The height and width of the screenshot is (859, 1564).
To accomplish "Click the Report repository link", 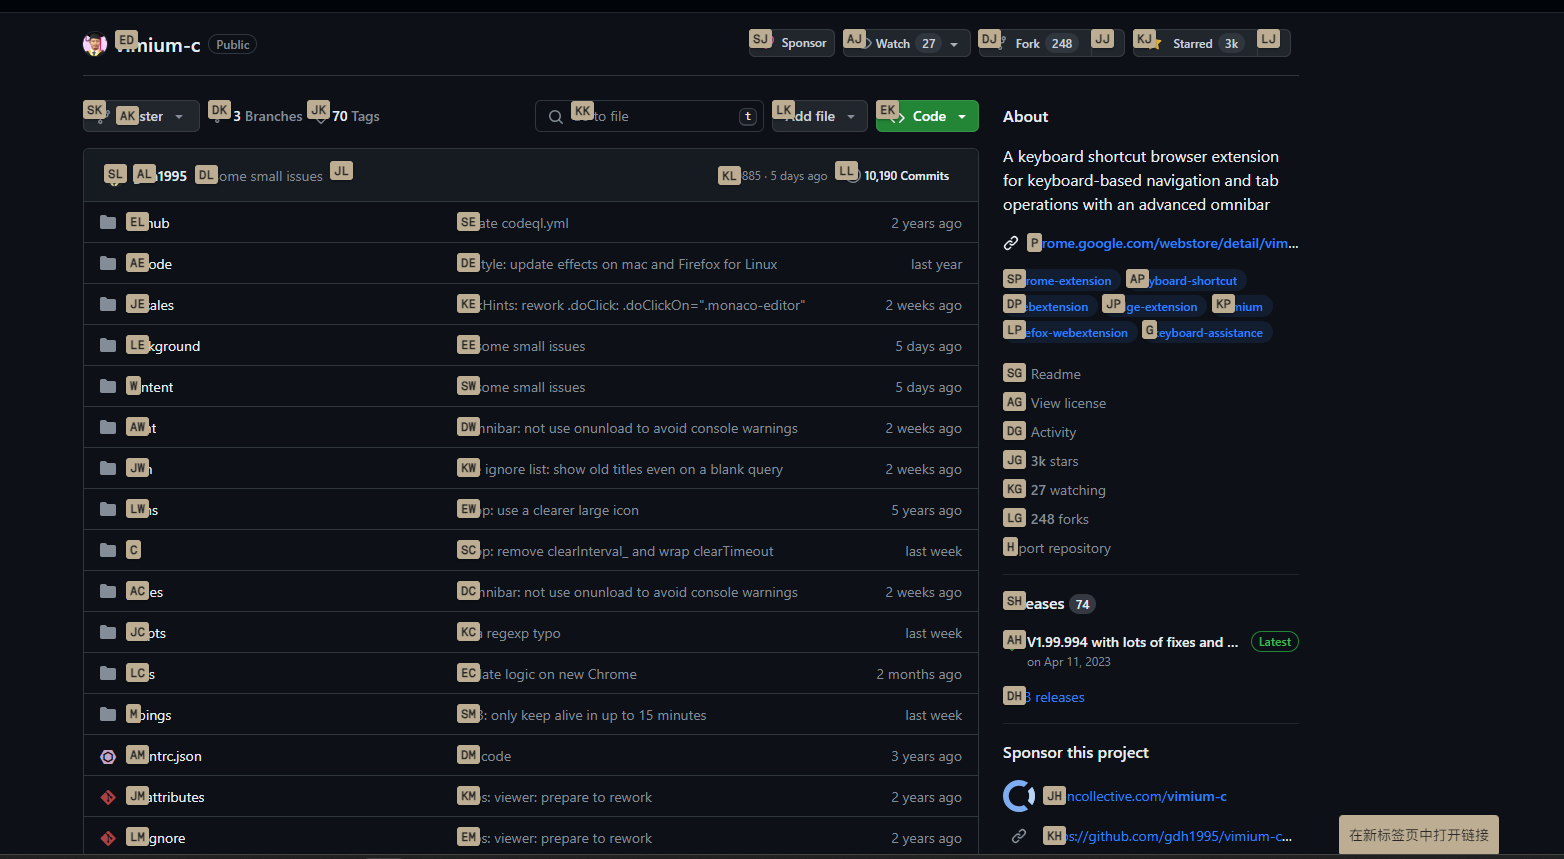I will 1057,548.
